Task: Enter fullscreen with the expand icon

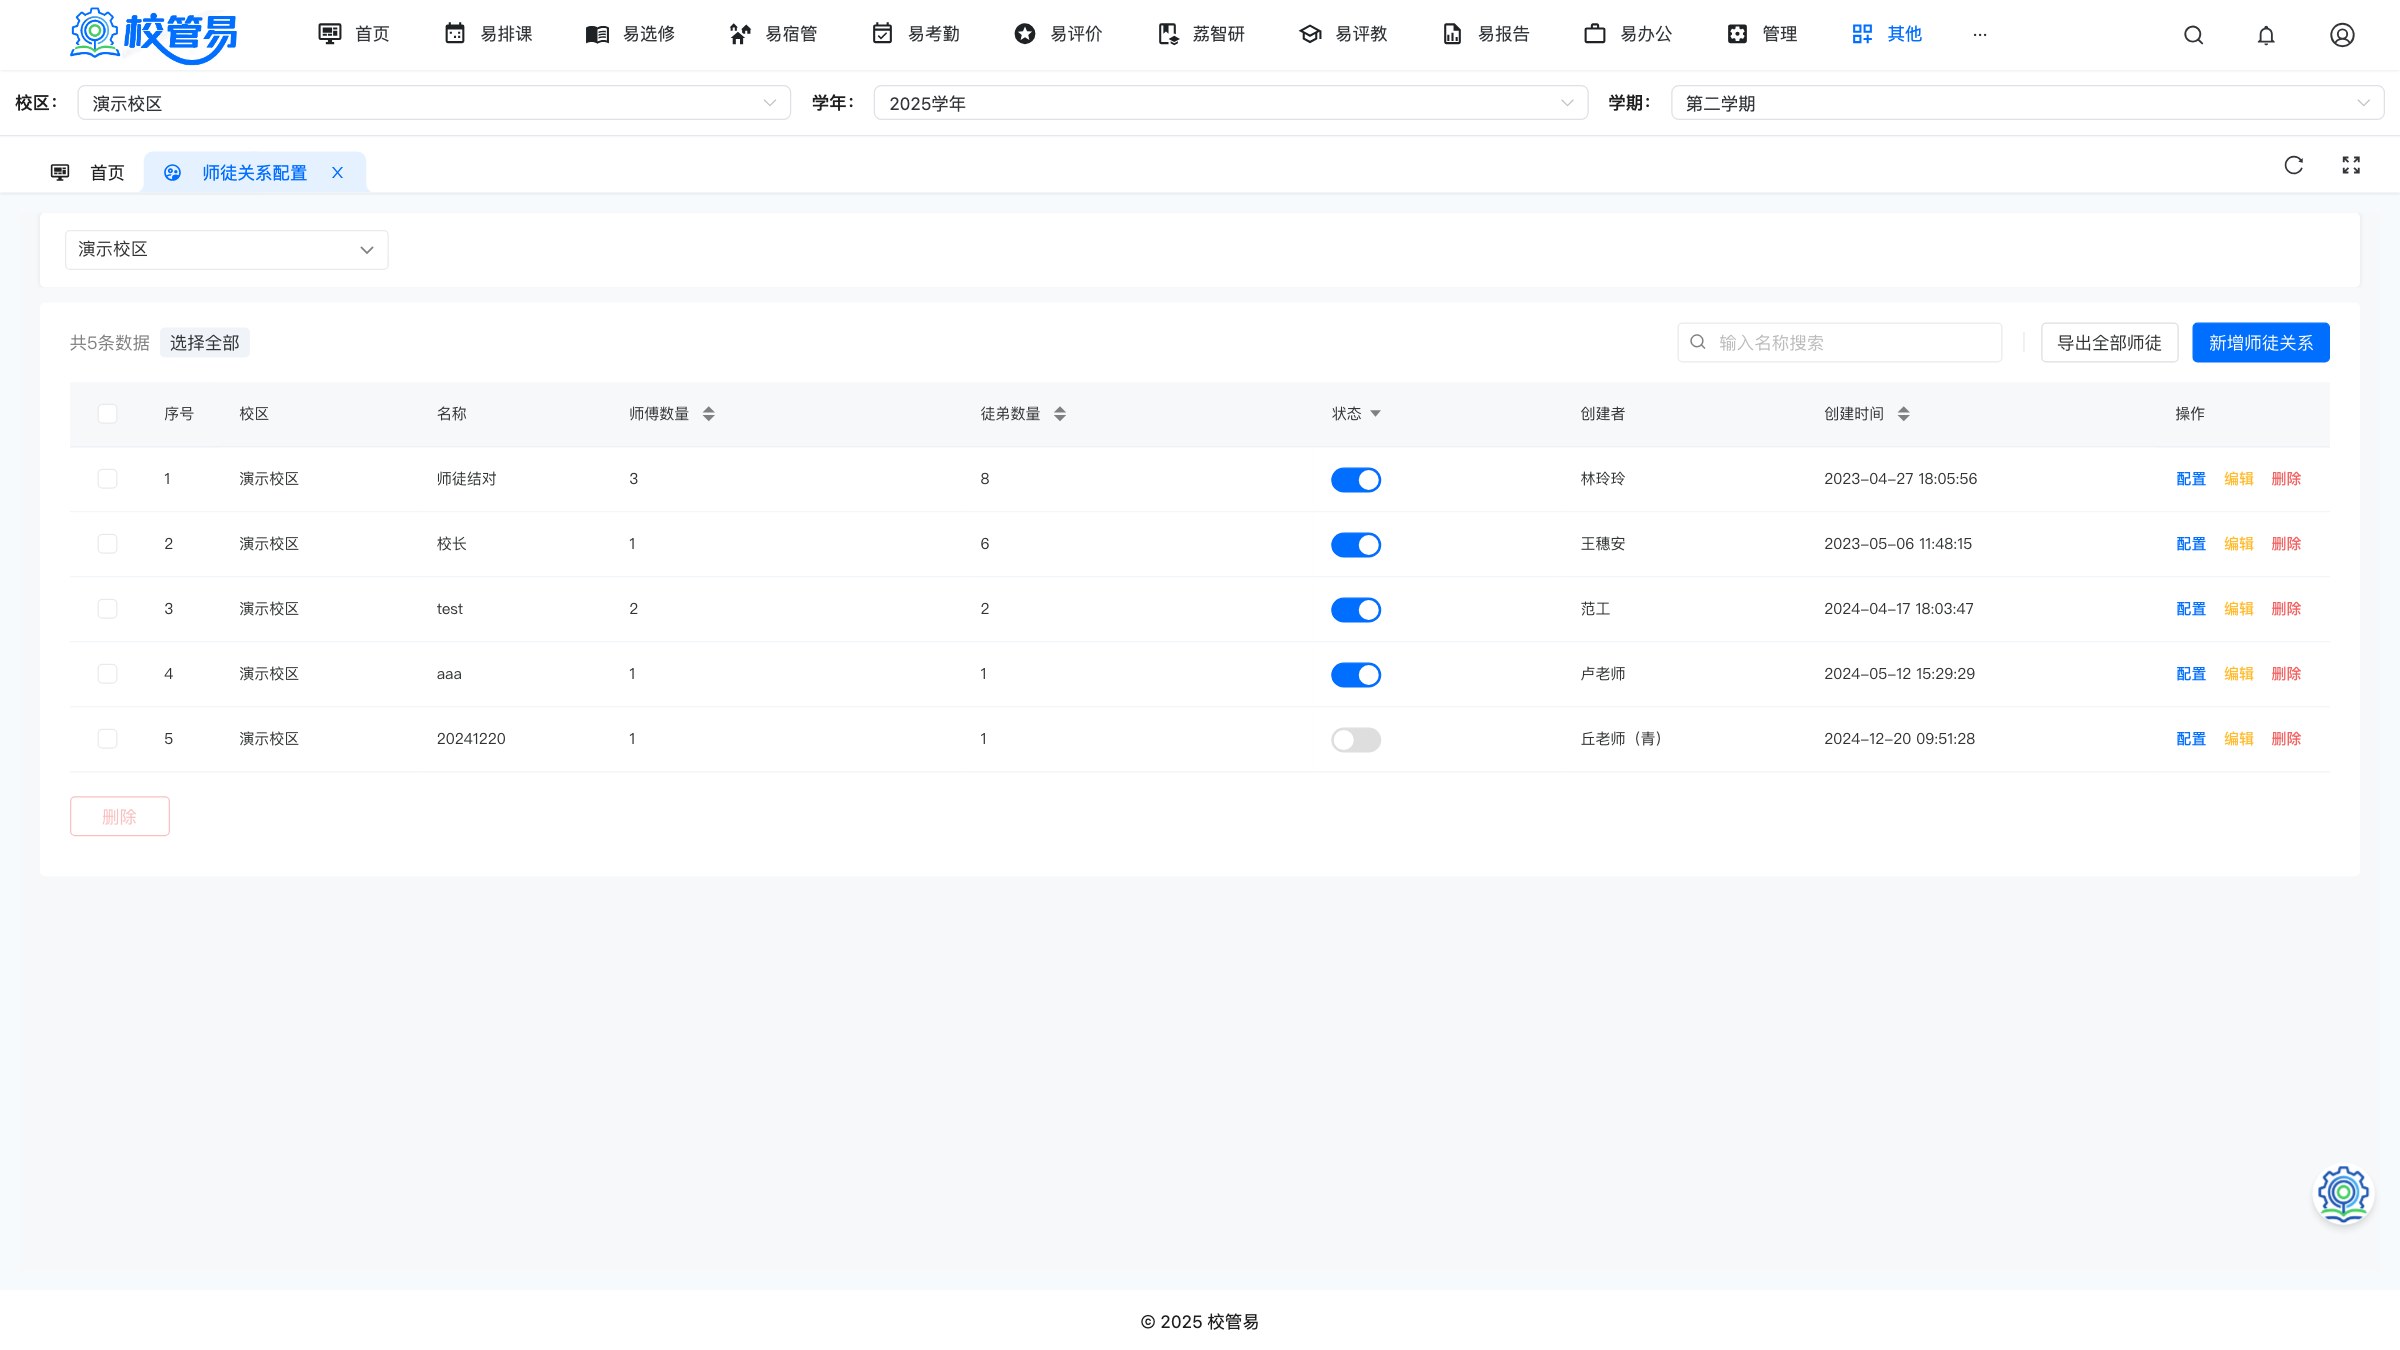Action: pos(2351,165)
